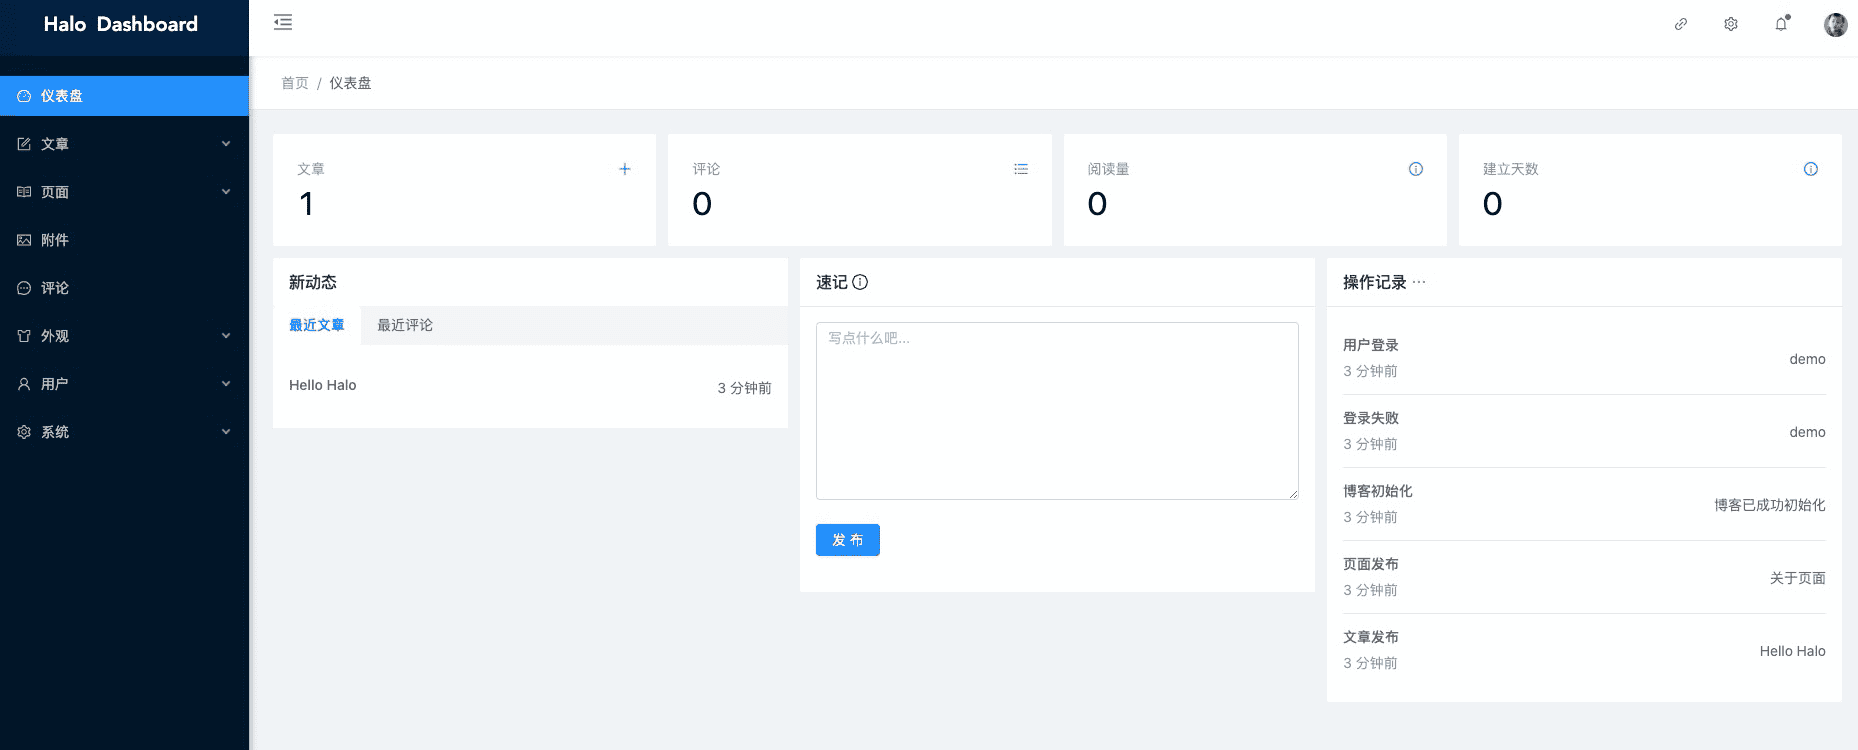Viewport: 1858px width, 750px height.
Task: Click the info icon on the 建立天数 card
Action: coord(1811,169)
